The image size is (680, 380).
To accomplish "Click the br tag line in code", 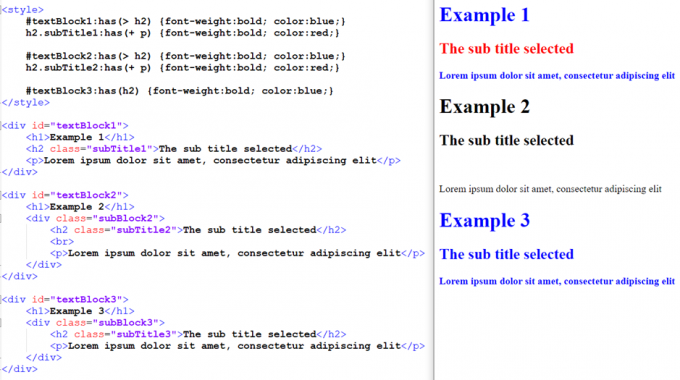I will [62, 242].
